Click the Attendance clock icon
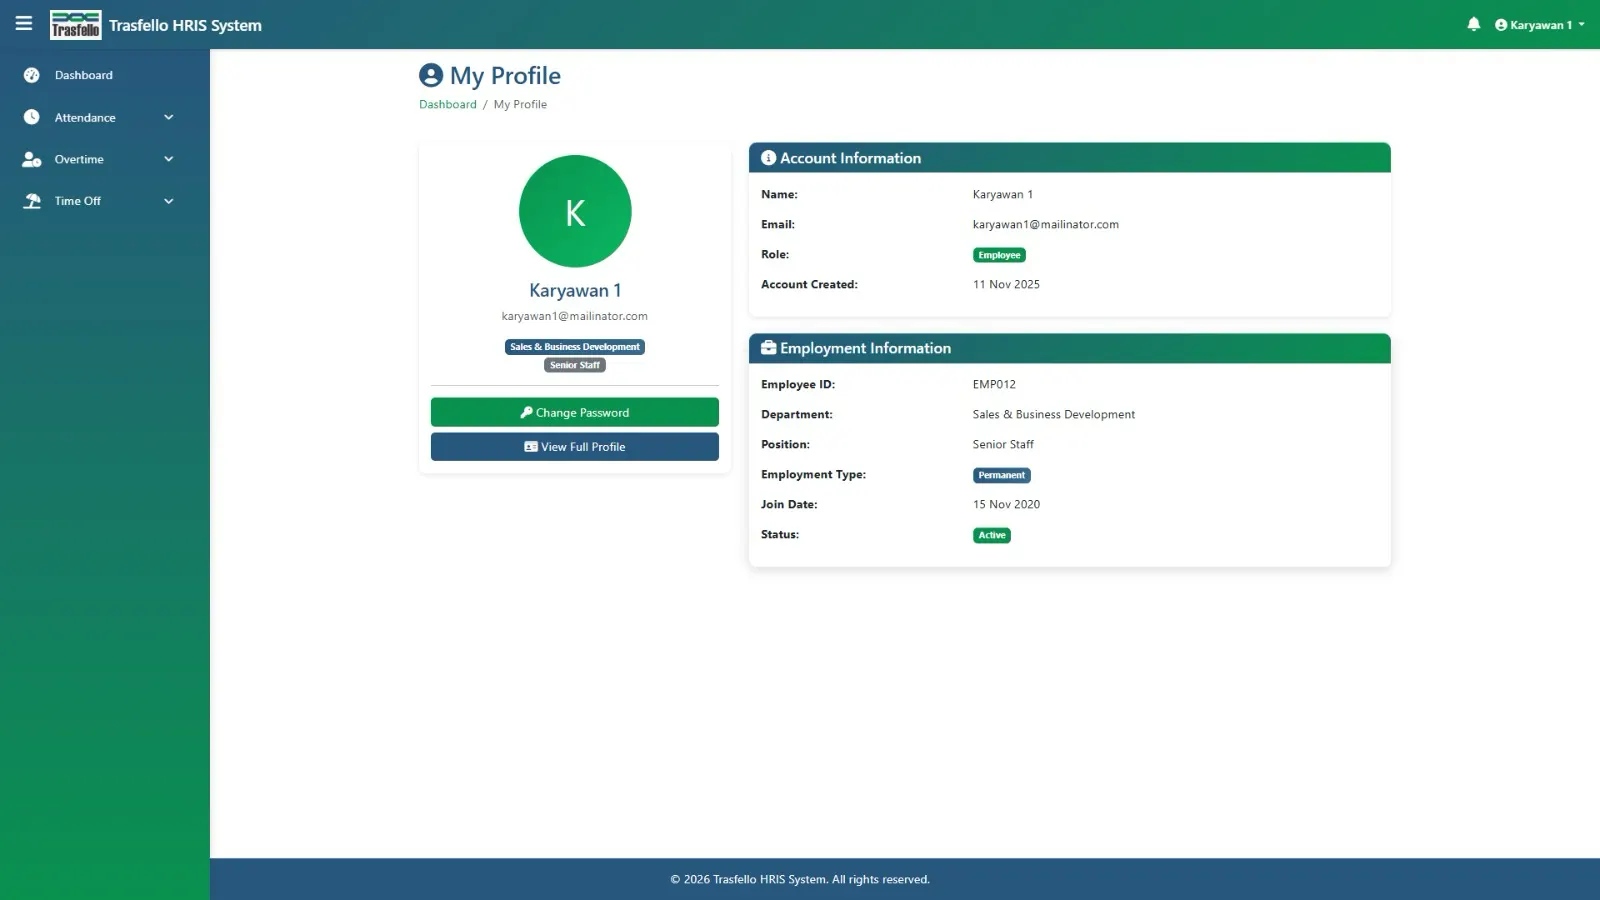This screenshot has width=1600, height=900. tap(32, 117)
